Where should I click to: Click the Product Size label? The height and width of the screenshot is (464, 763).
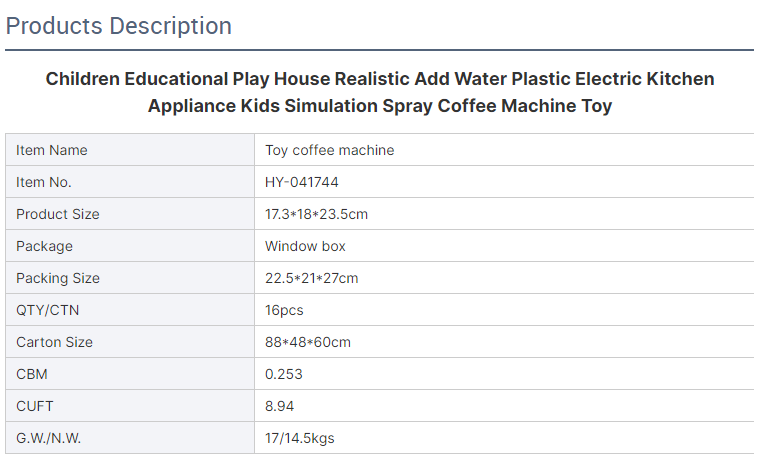click(x=57, y=214)
